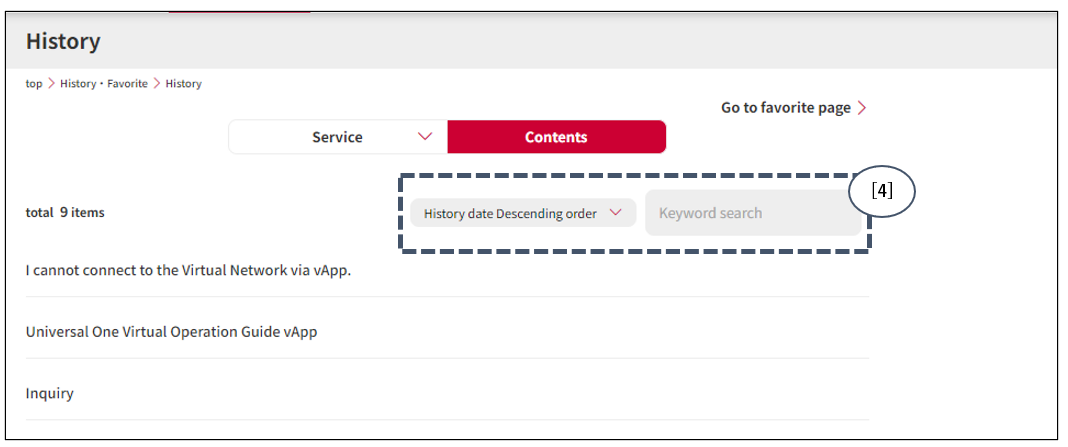The width and height of the screenshot is (1068, 447).
Task: Click the total 9 items label
Action: (65, 213)
